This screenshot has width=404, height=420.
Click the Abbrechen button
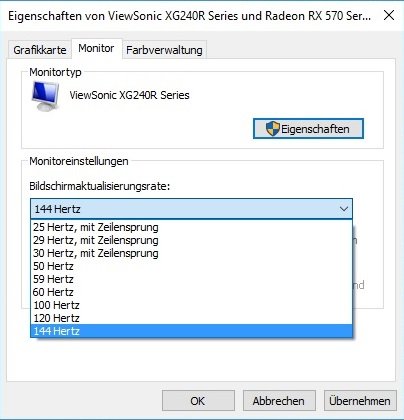(279, 400)
